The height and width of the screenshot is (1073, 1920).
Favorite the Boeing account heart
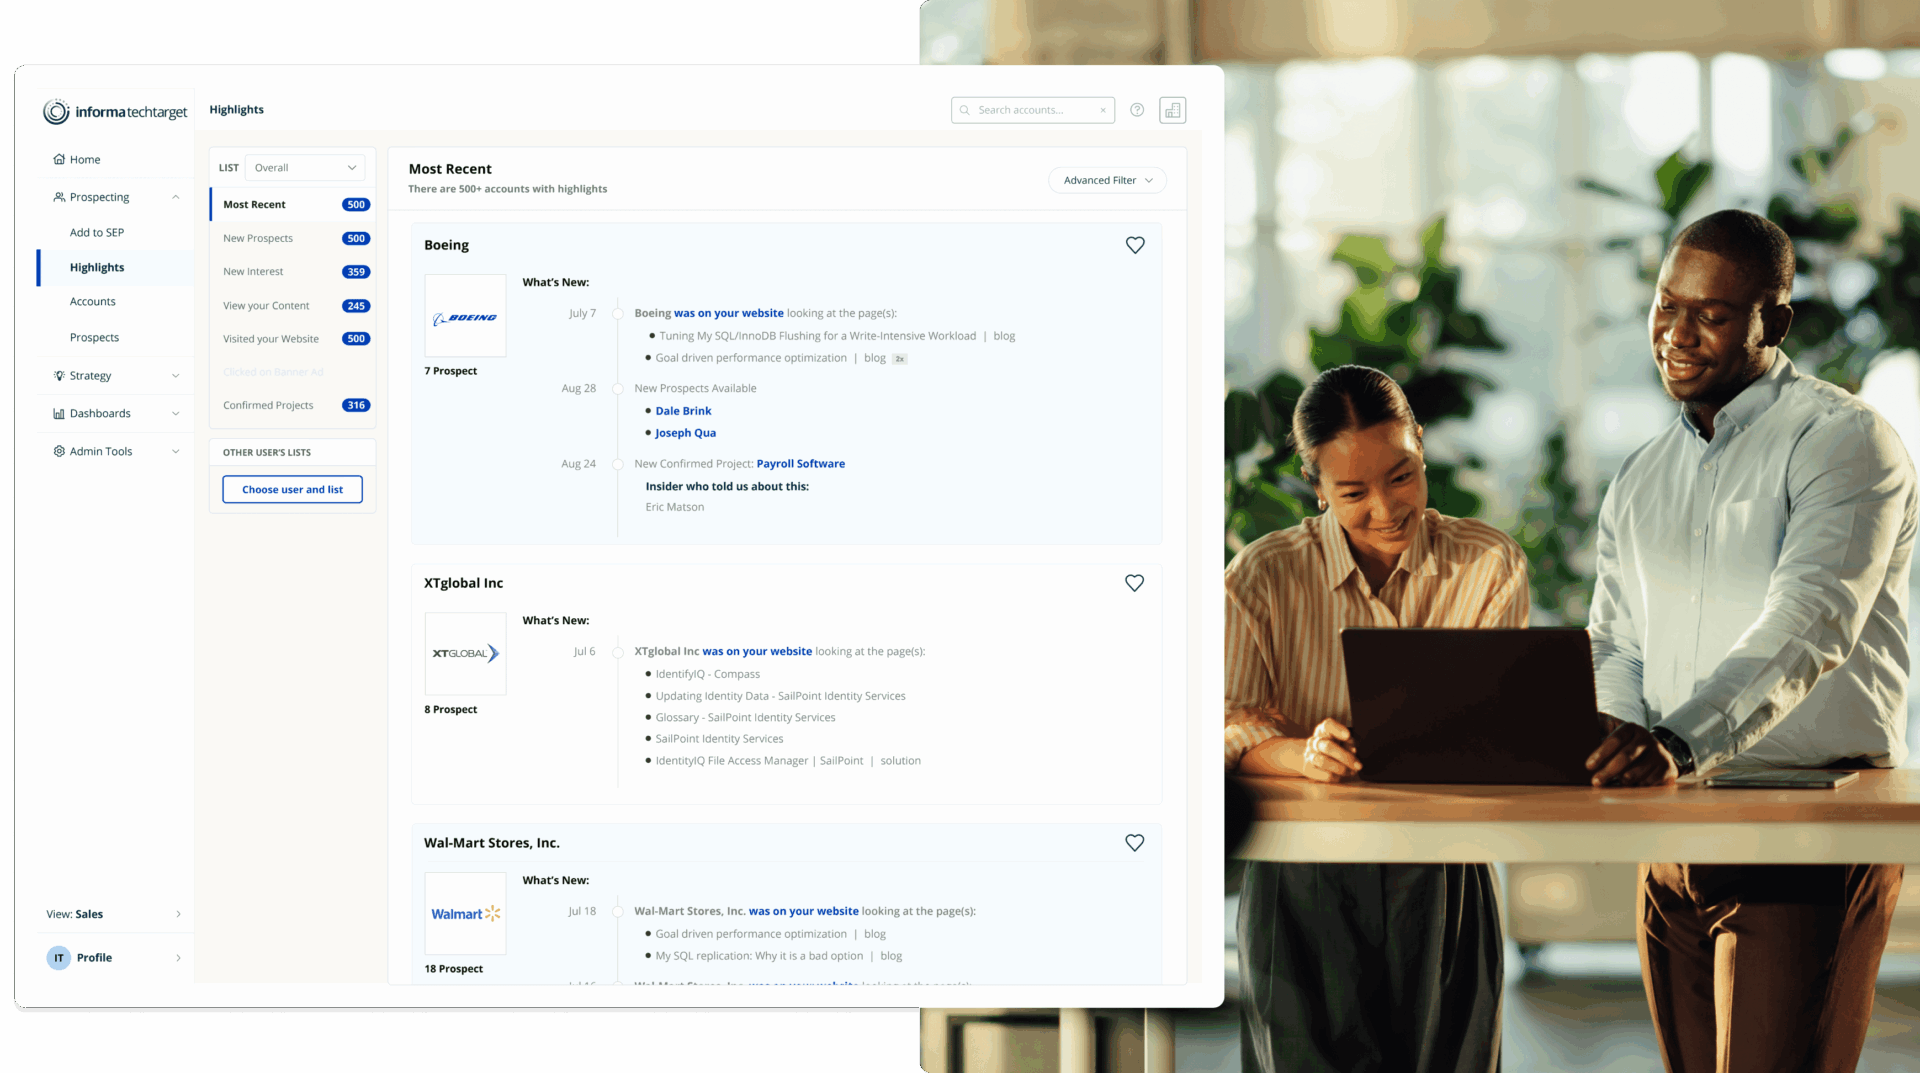point(1135,245)
